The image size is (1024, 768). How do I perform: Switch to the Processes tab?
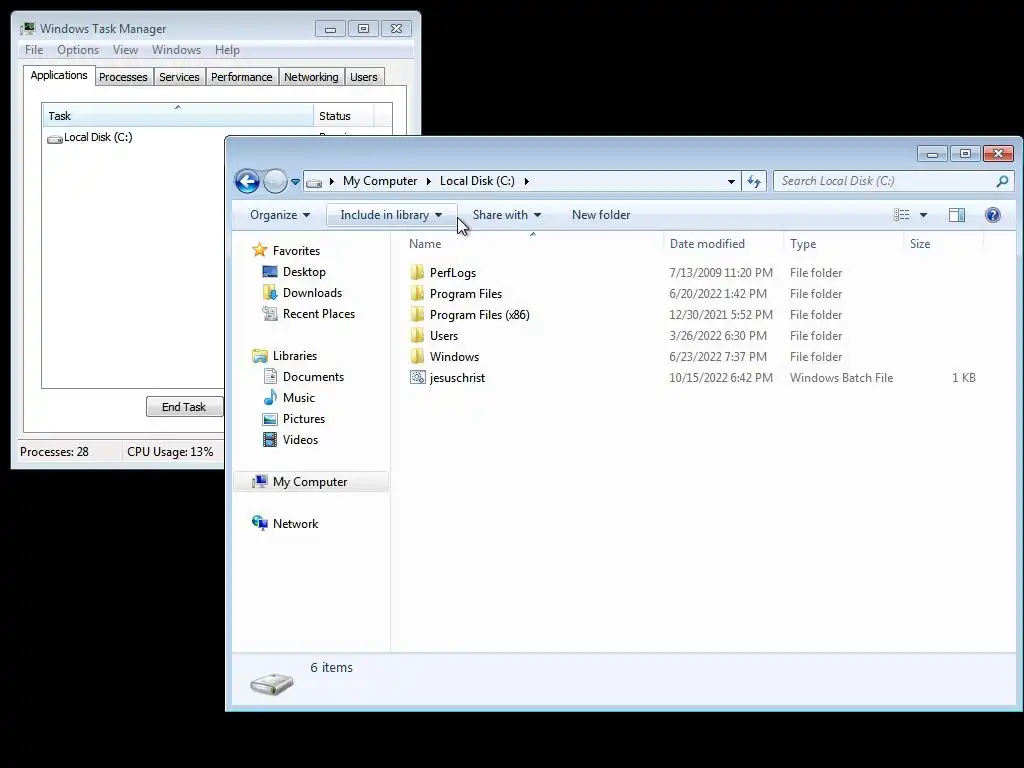[123, 77]
